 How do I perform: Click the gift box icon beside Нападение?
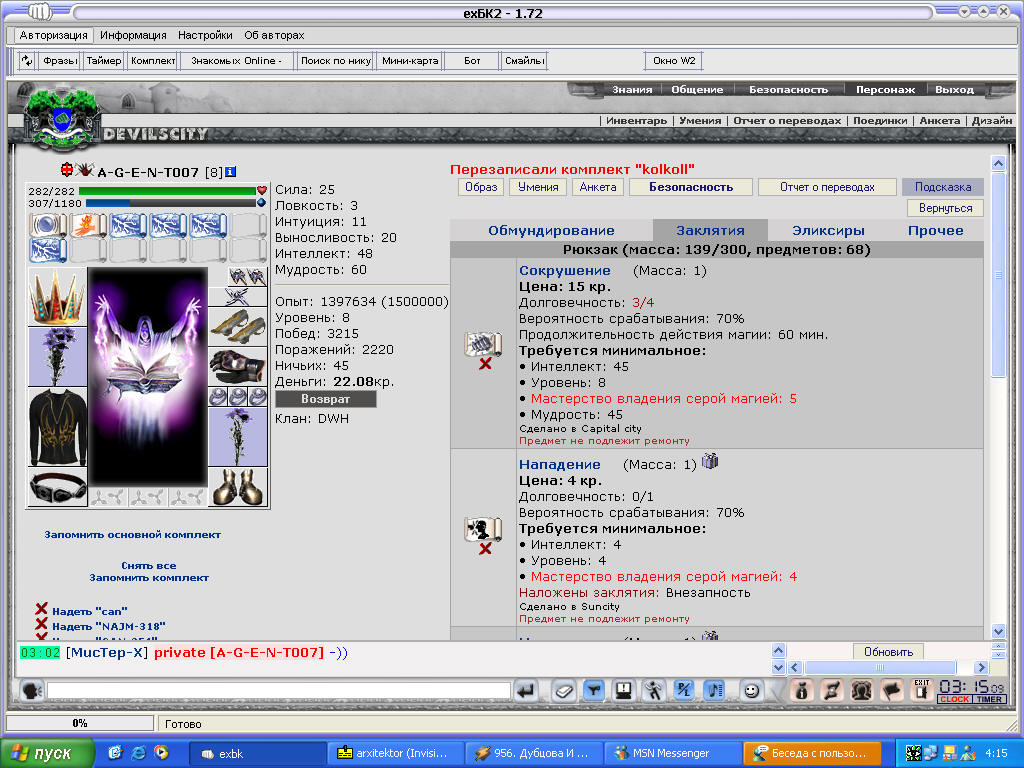pyautogui.click(x=710, y=462)
